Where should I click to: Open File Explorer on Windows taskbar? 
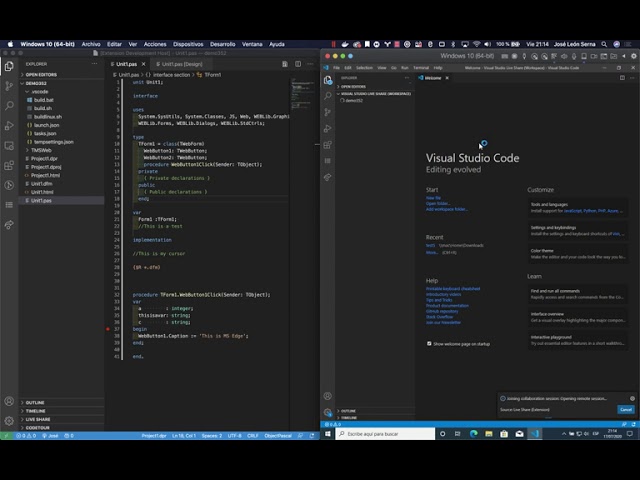(489, 433)
